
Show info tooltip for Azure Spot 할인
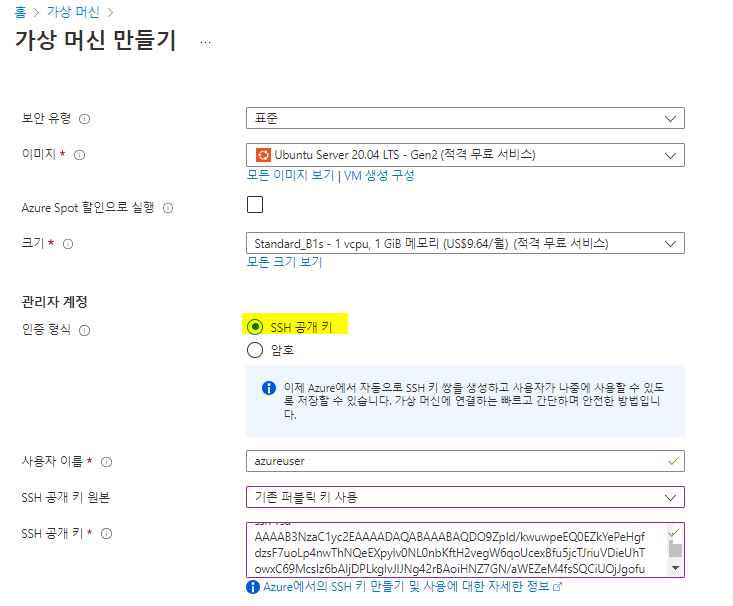168,208
